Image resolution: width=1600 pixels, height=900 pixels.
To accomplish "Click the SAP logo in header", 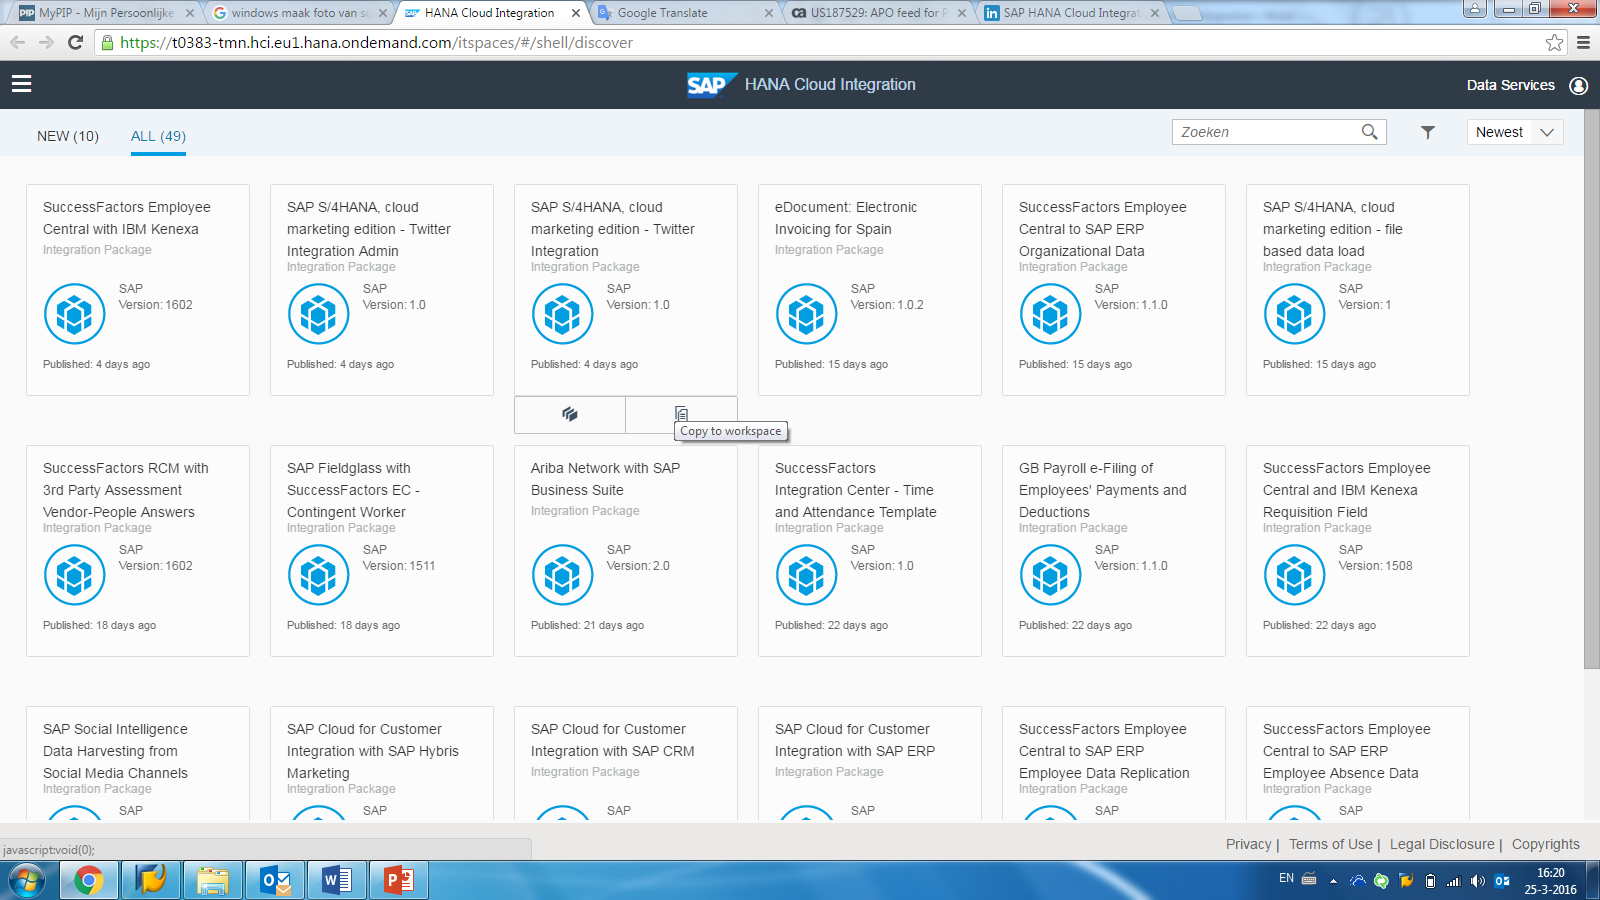I will [712, 85].
